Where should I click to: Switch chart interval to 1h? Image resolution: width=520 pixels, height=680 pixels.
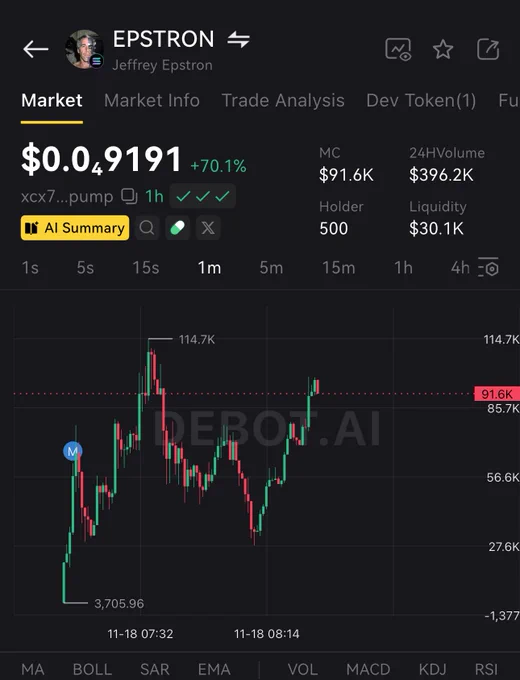click(403, 268)
